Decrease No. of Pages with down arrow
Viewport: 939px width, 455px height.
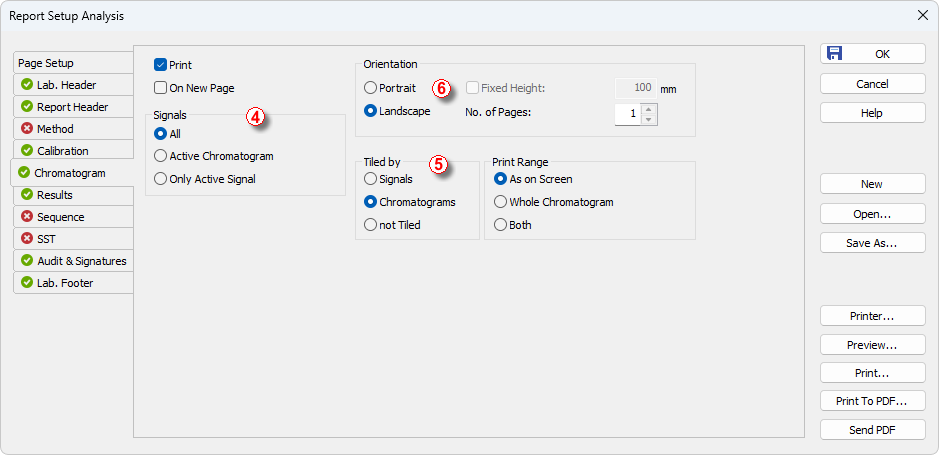coord(649,120)
